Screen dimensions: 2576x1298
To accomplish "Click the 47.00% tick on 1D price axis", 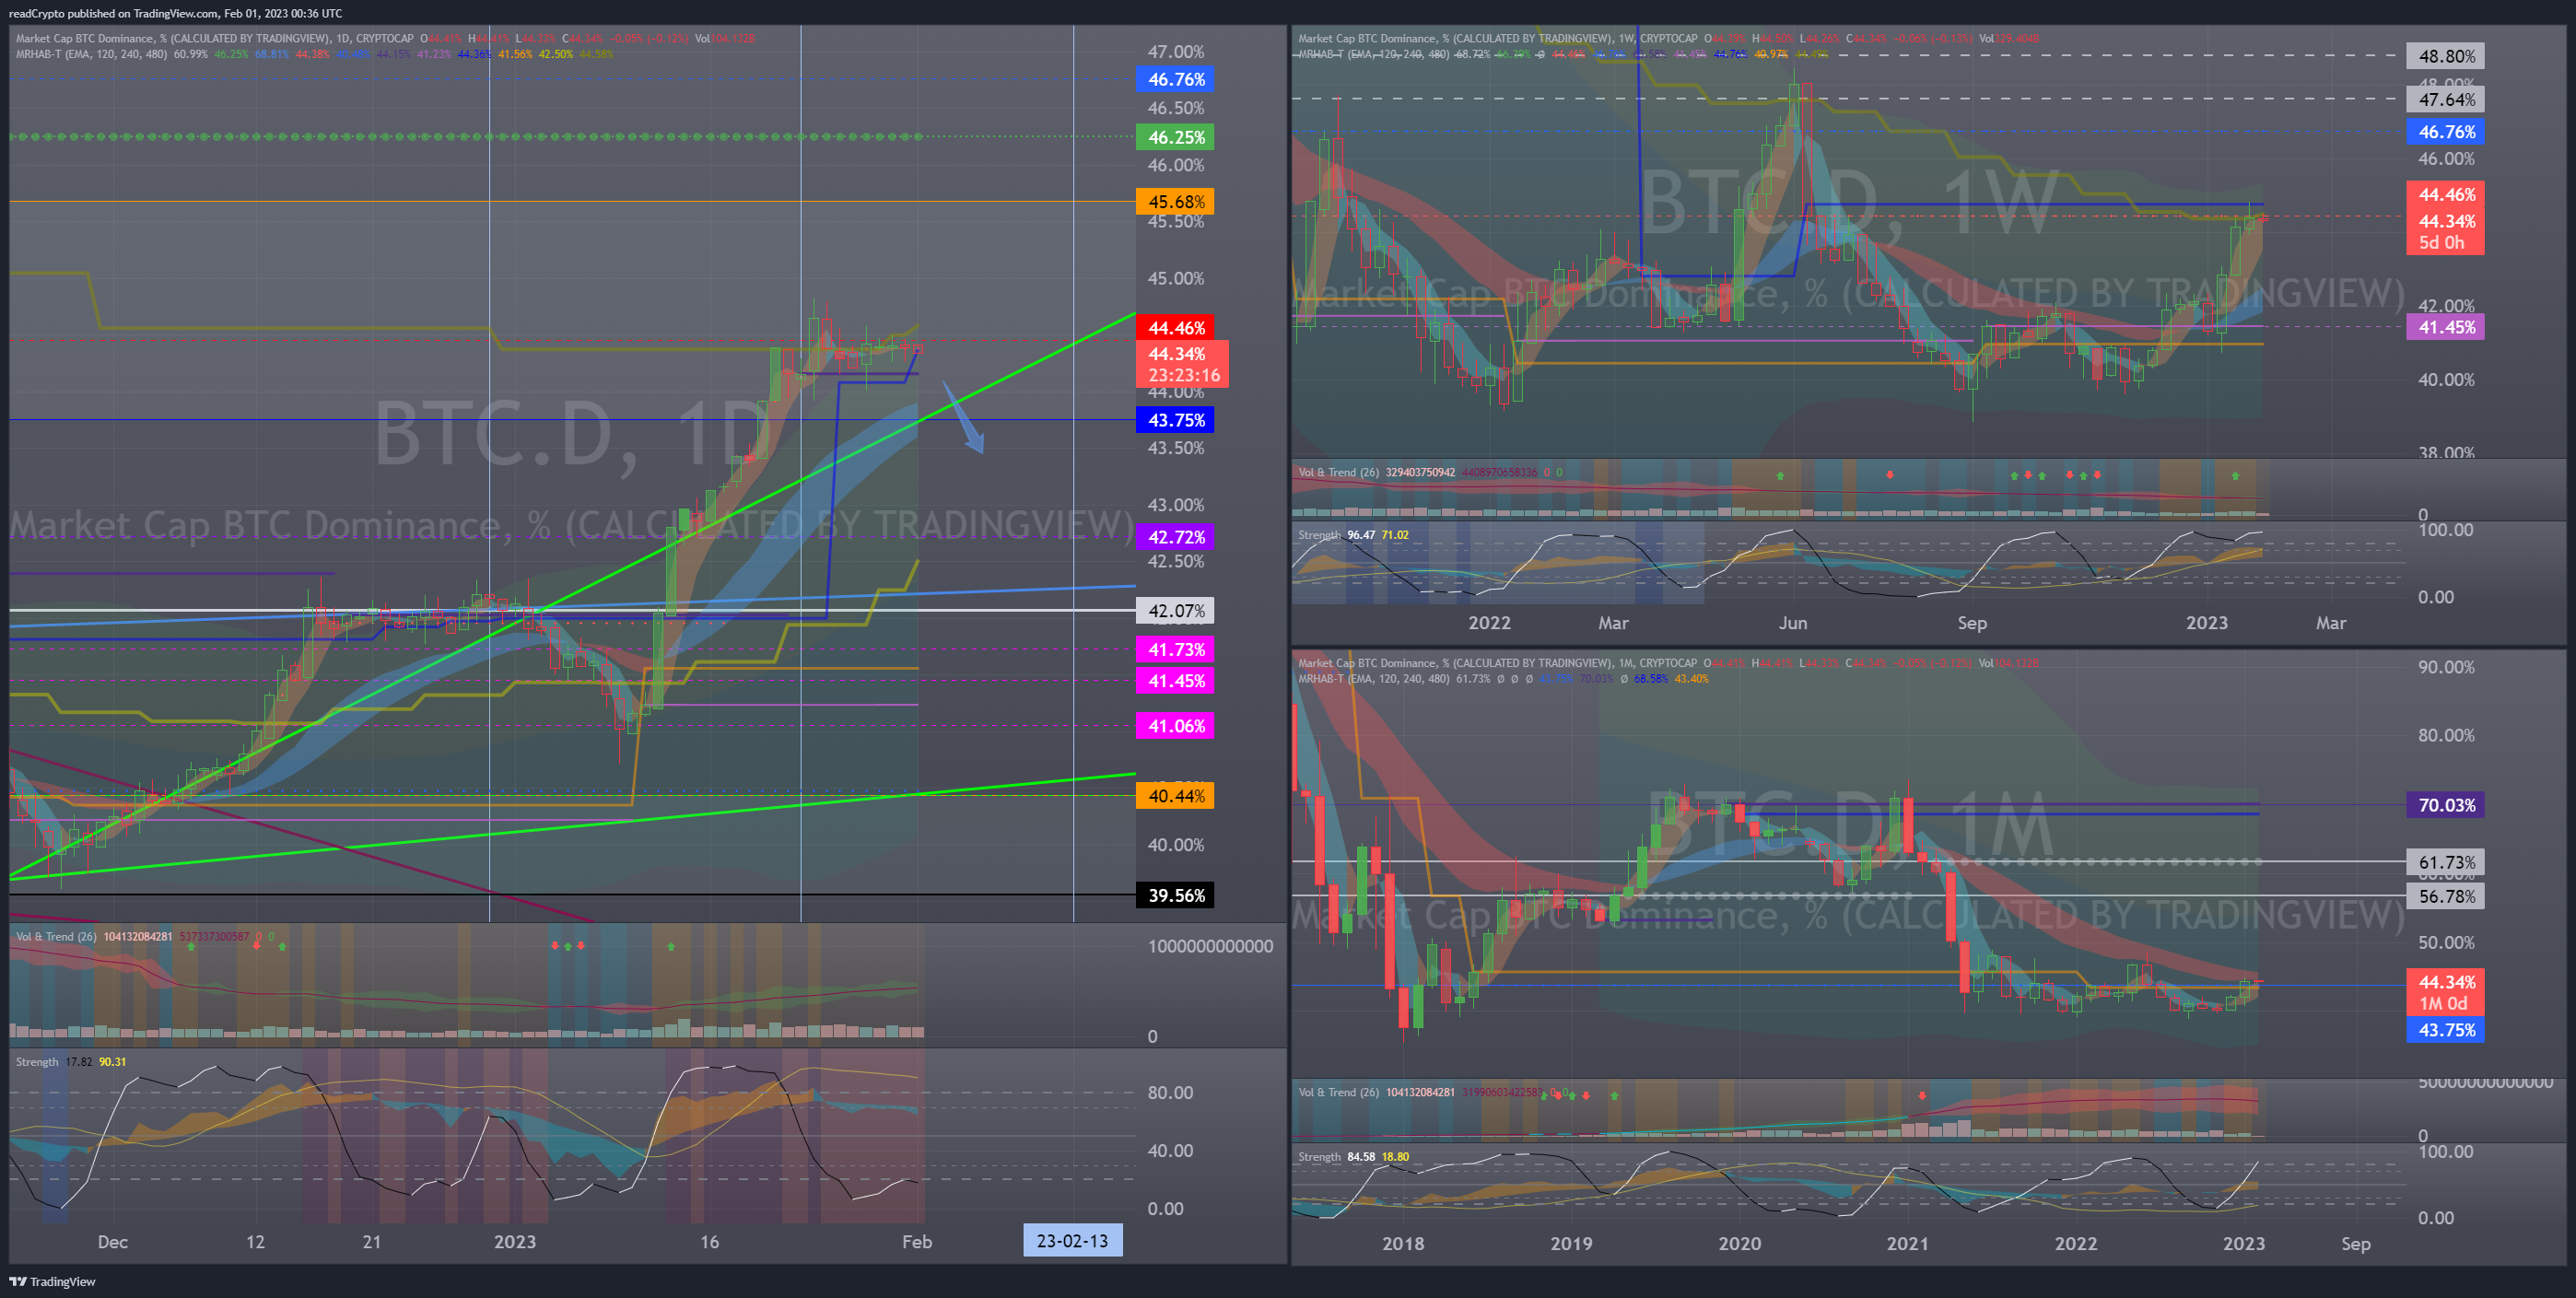I will 1176,52.
